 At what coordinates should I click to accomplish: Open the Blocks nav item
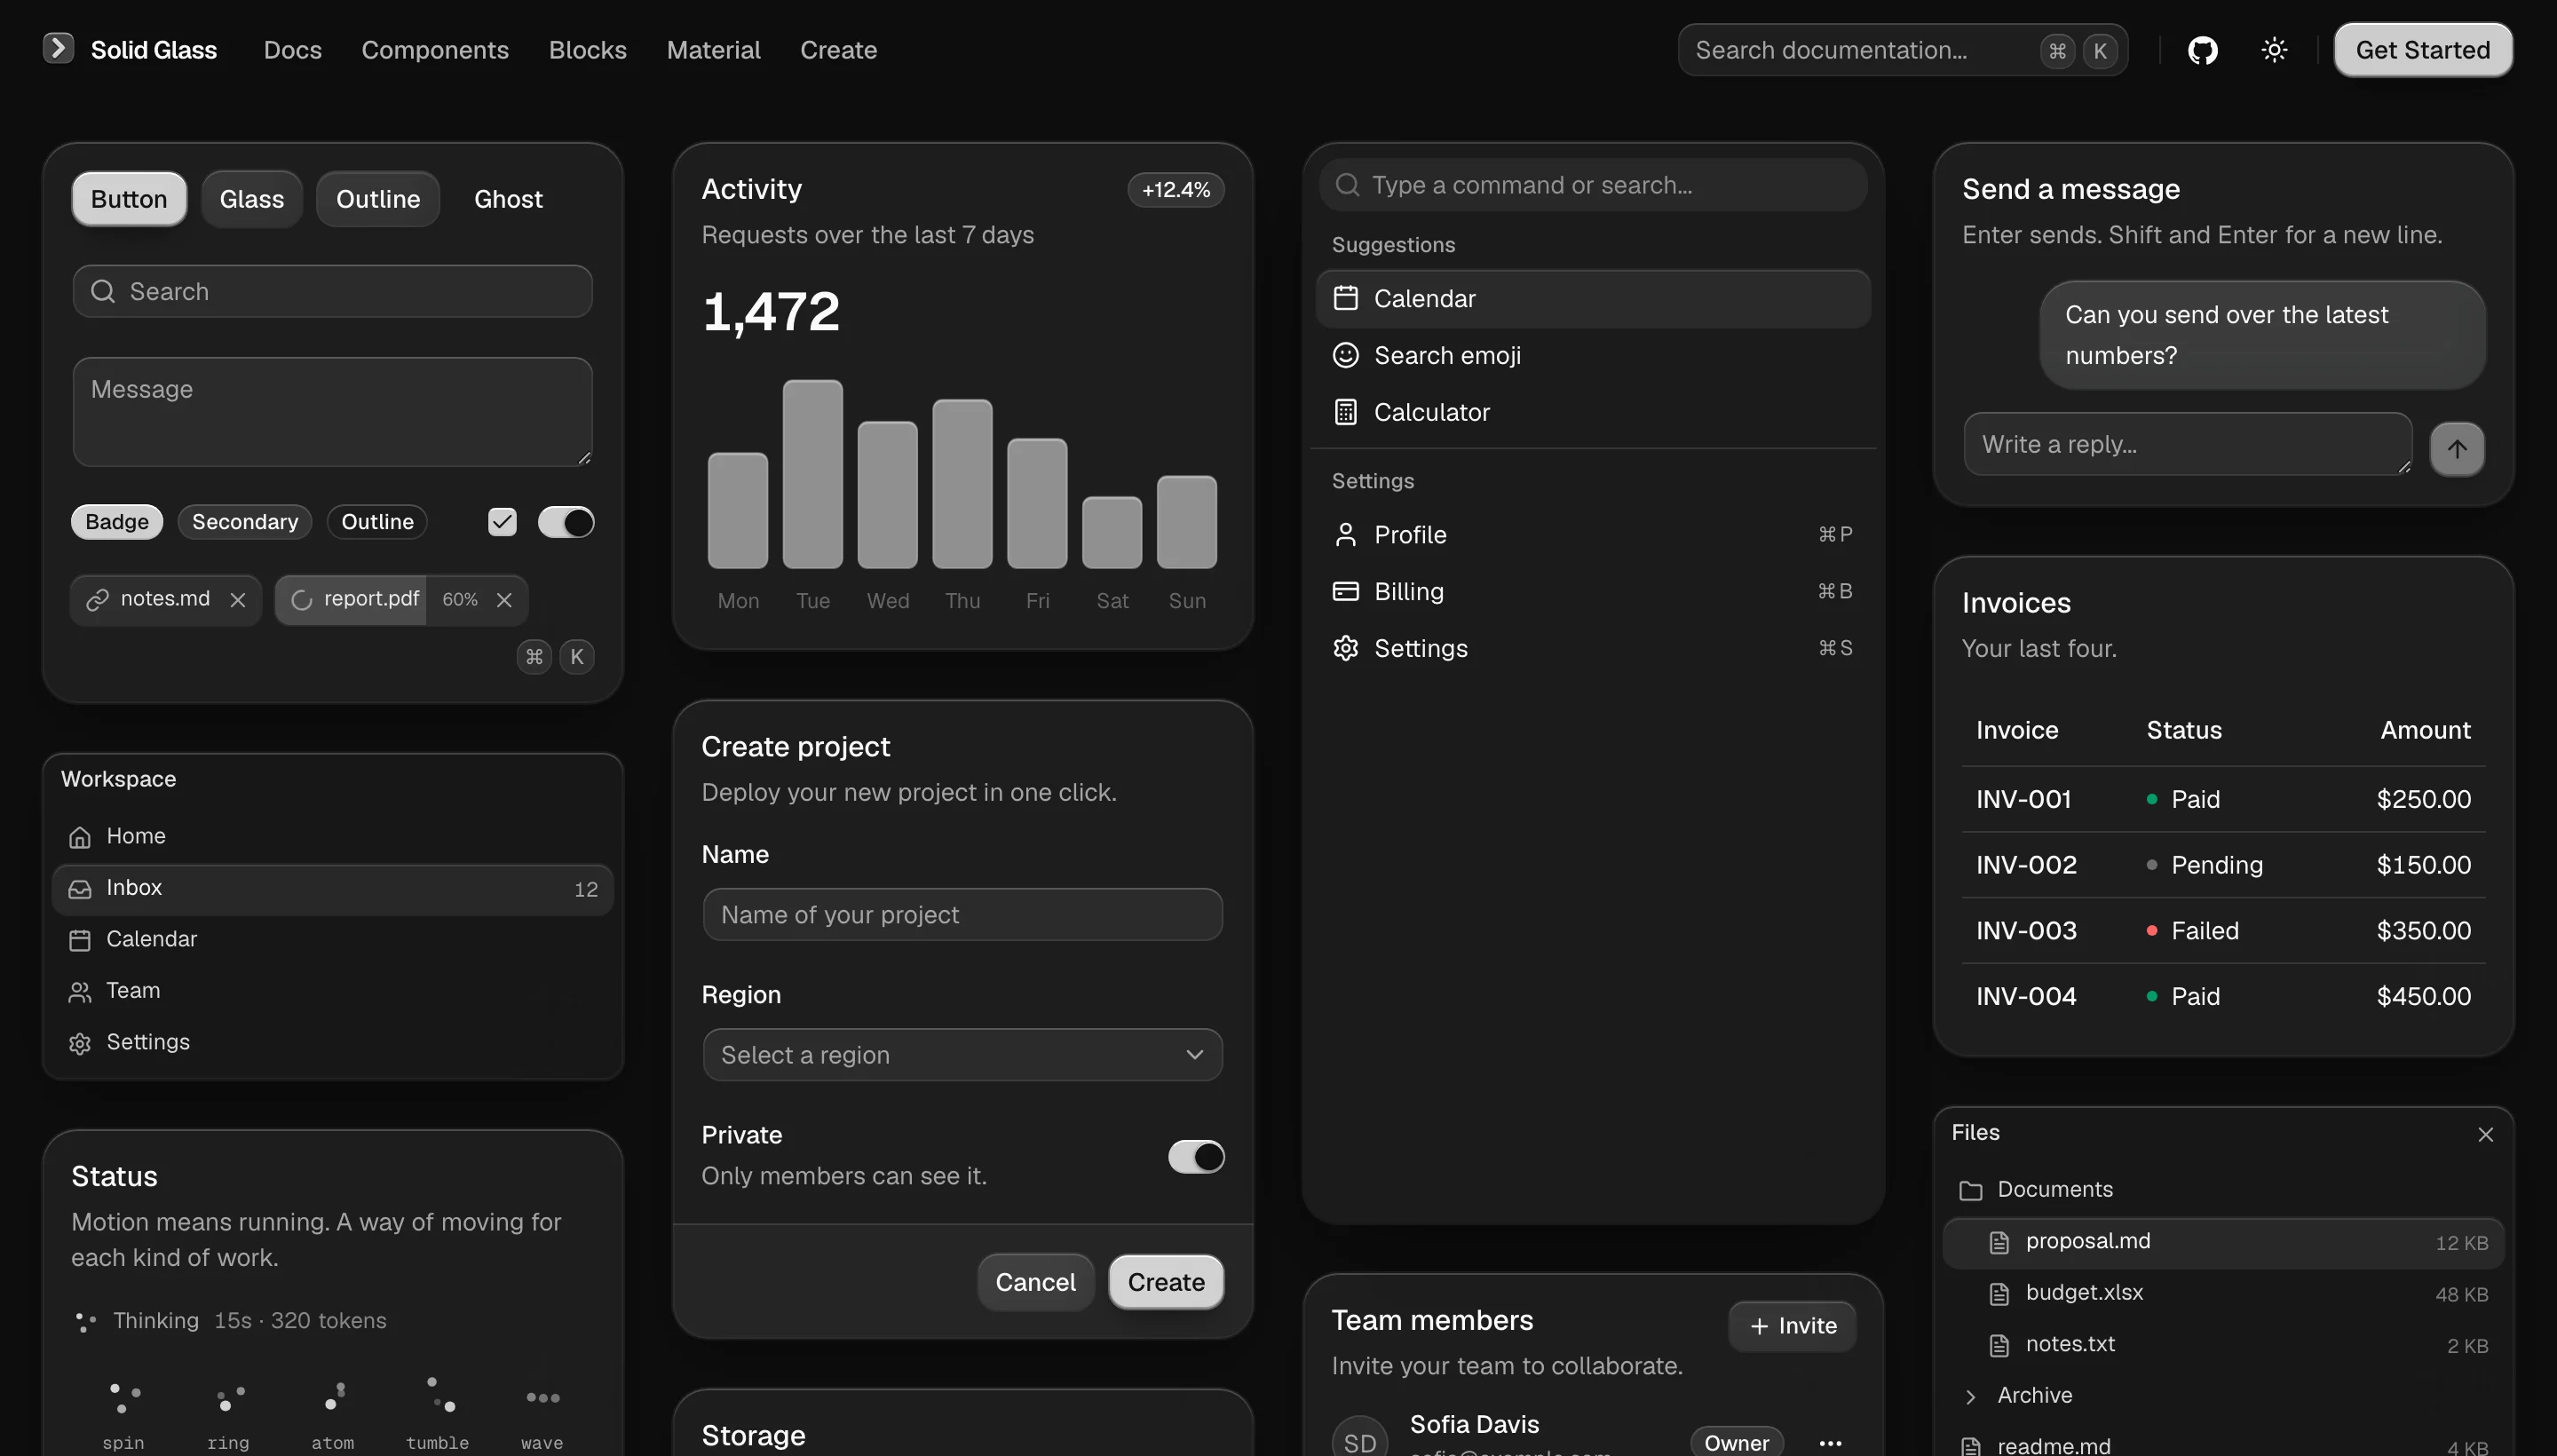[x=588, y=50]
